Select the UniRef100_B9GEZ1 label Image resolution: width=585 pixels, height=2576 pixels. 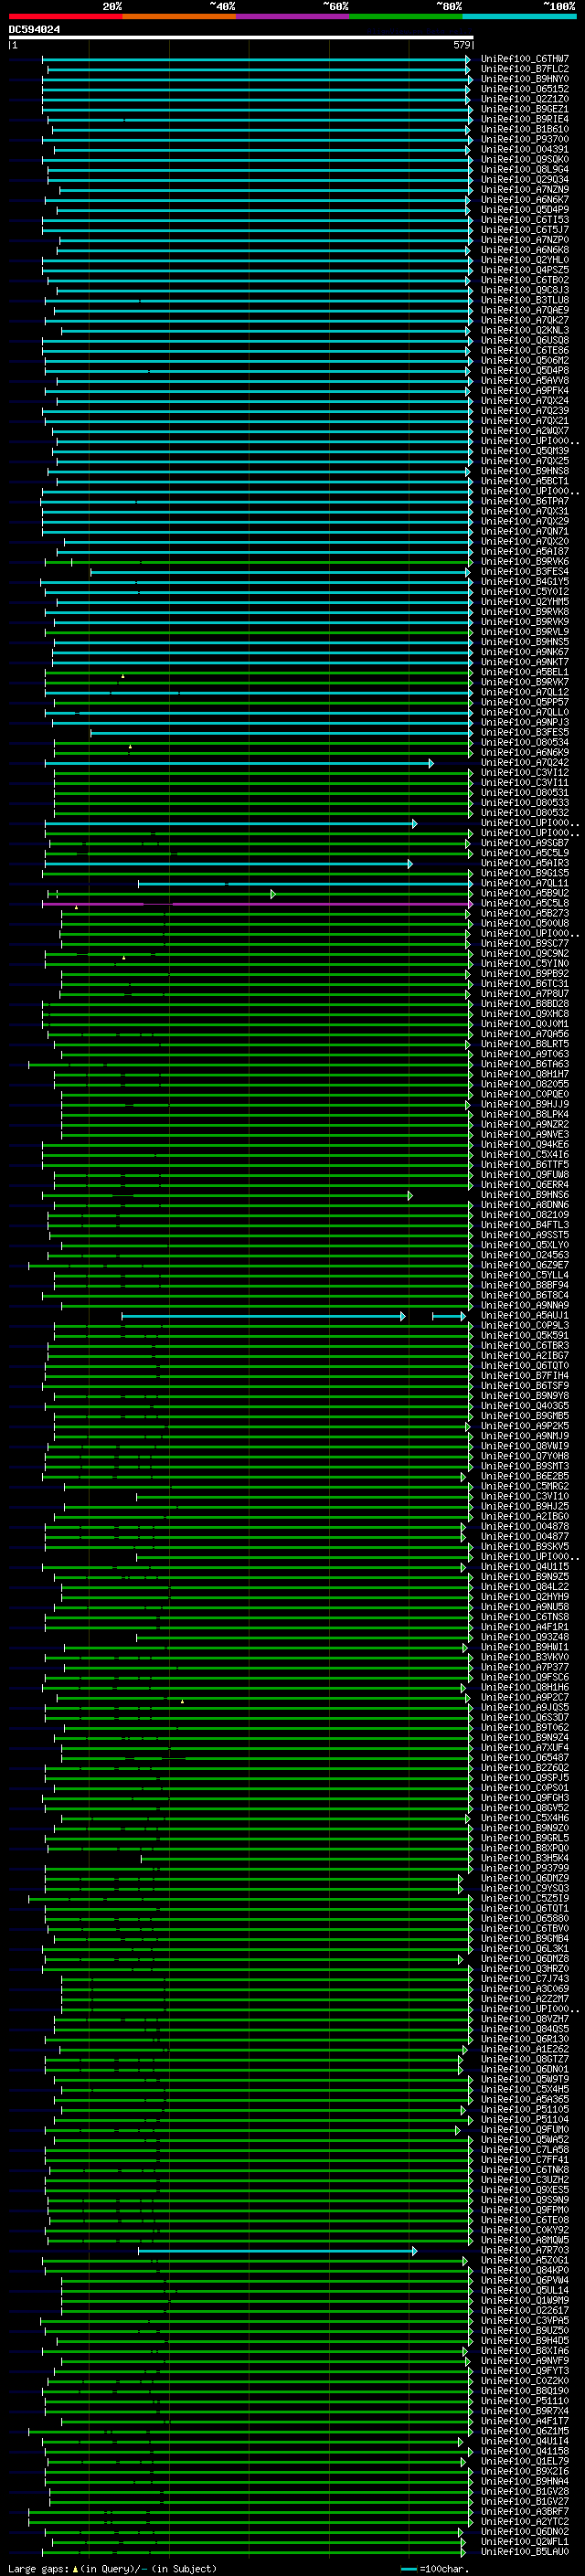[524, 109]
